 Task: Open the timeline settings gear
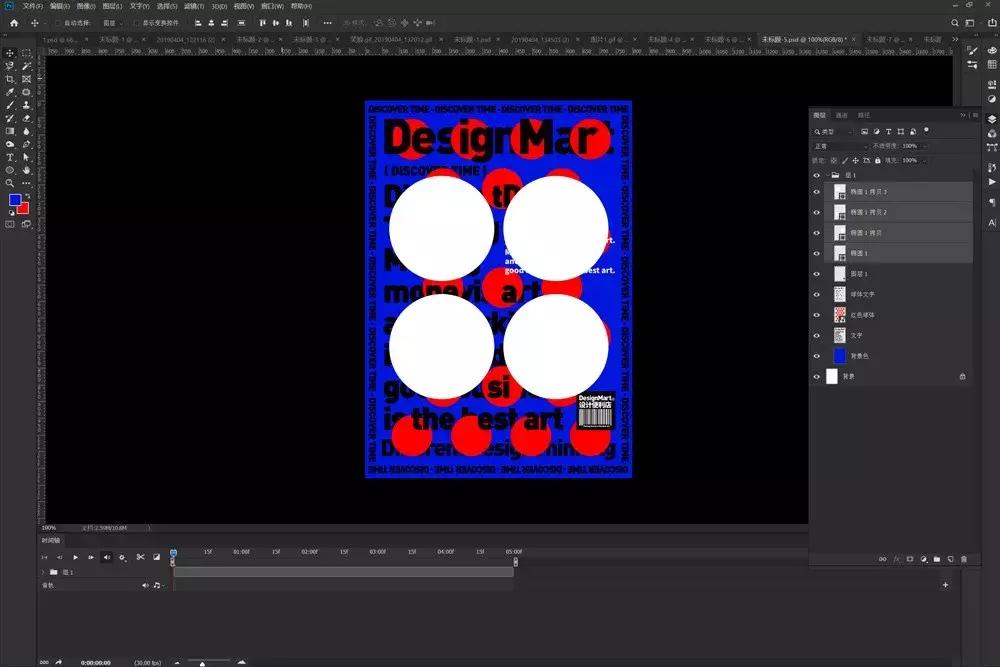pyautogui.click(x=122, y=557)
